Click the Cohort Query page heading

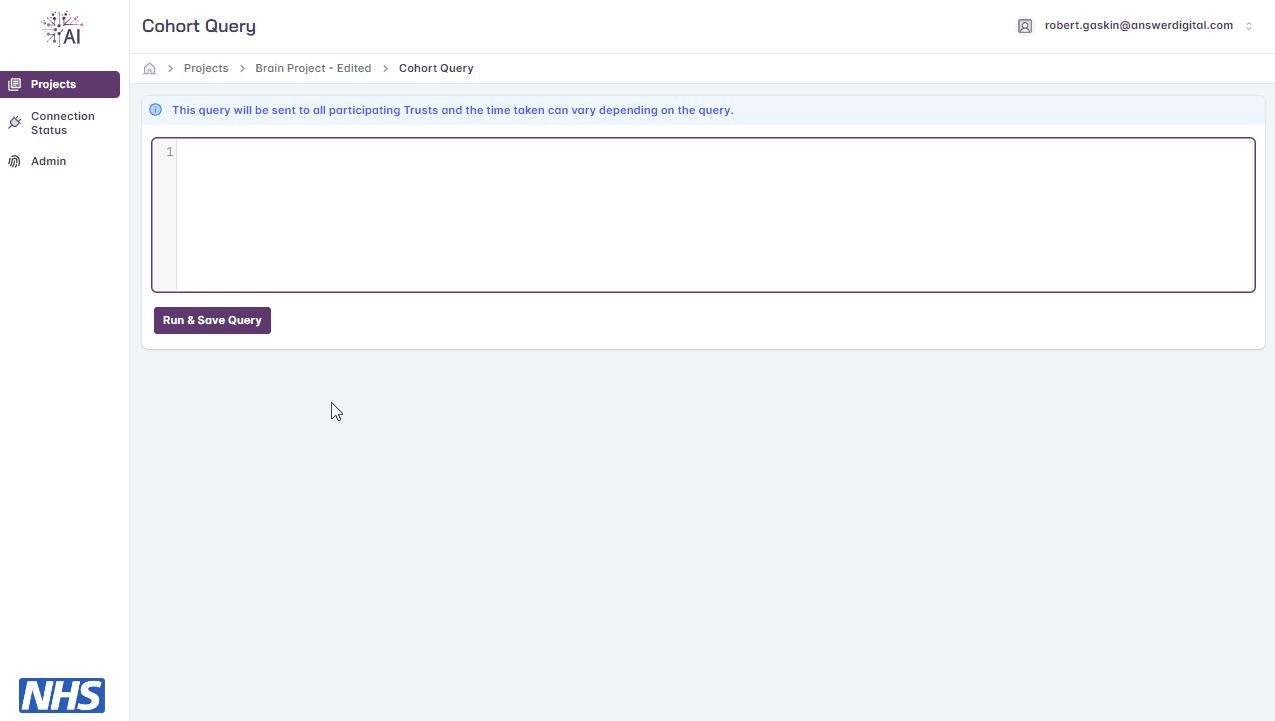199,26
